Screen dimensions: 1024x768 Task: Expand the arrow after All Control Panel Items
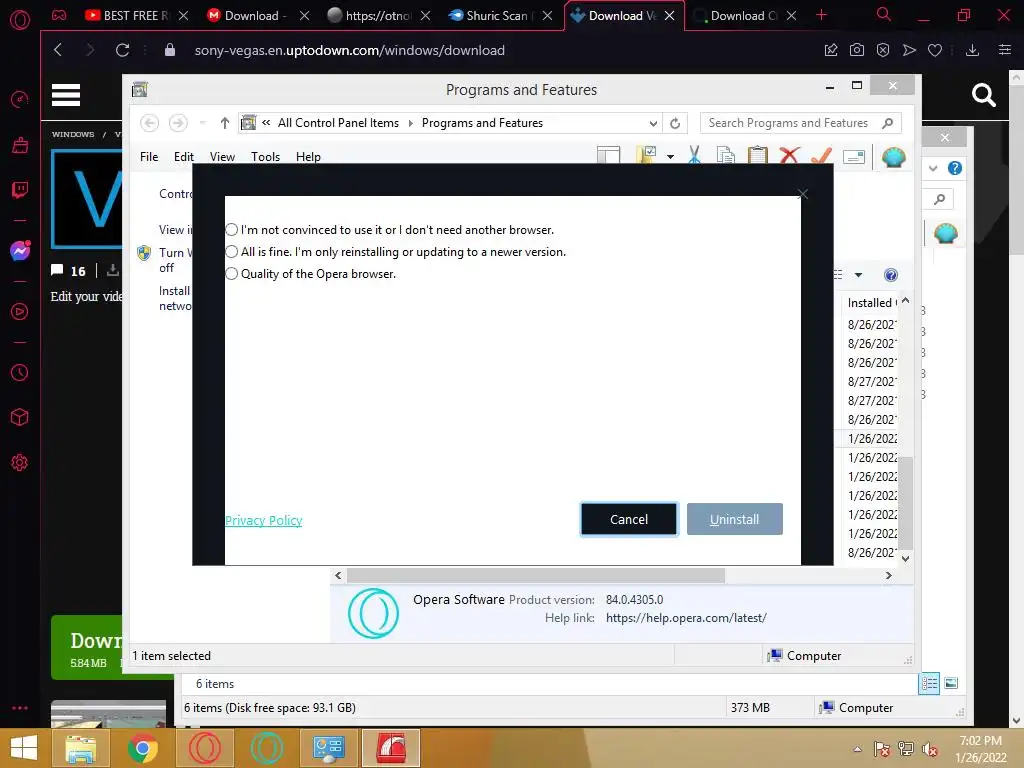[x=411, y=123]
